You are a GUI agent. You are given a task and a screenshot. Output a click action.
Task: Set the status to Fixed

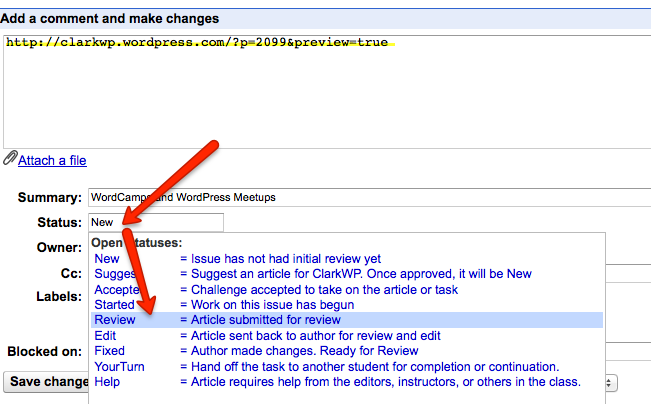[x=109, y=351]
